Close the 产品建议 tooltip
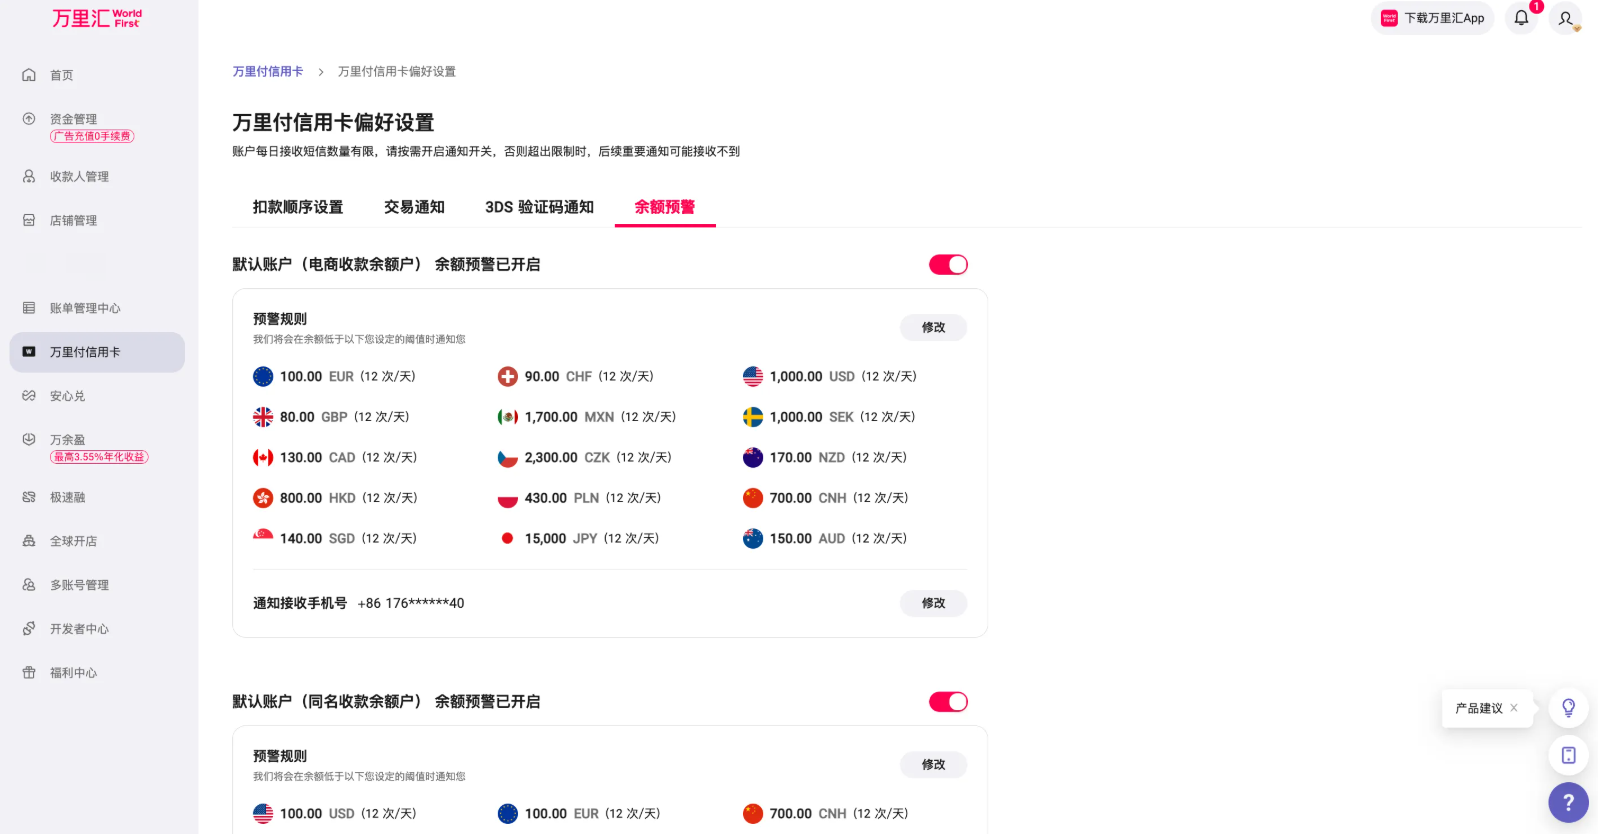This screenshot has width=1598, height=834. coord(1514,708)
